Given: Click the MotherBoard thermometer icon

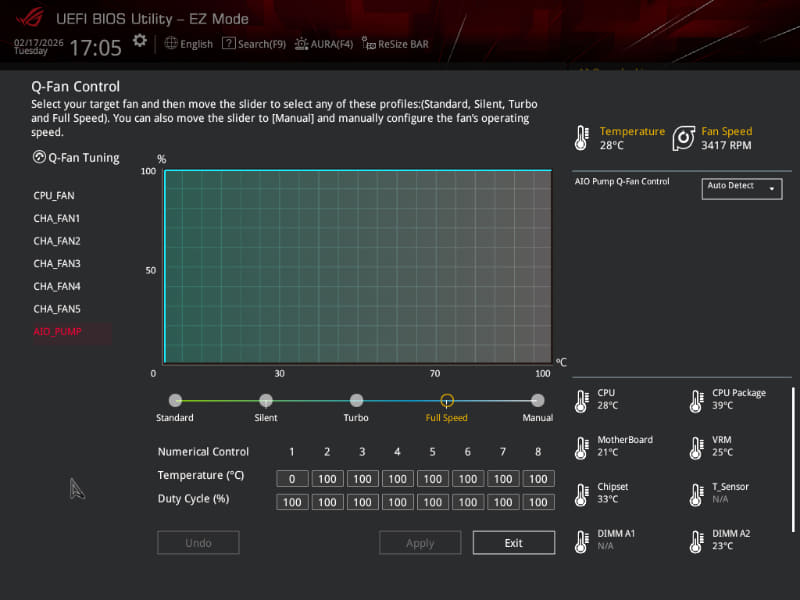Looking at the screenshot, I should click(582, 448).
